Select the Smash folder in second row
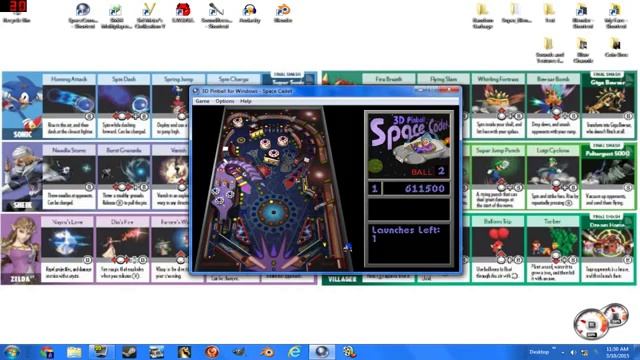The height and width of the screenshot is (360, 640). 549,50
